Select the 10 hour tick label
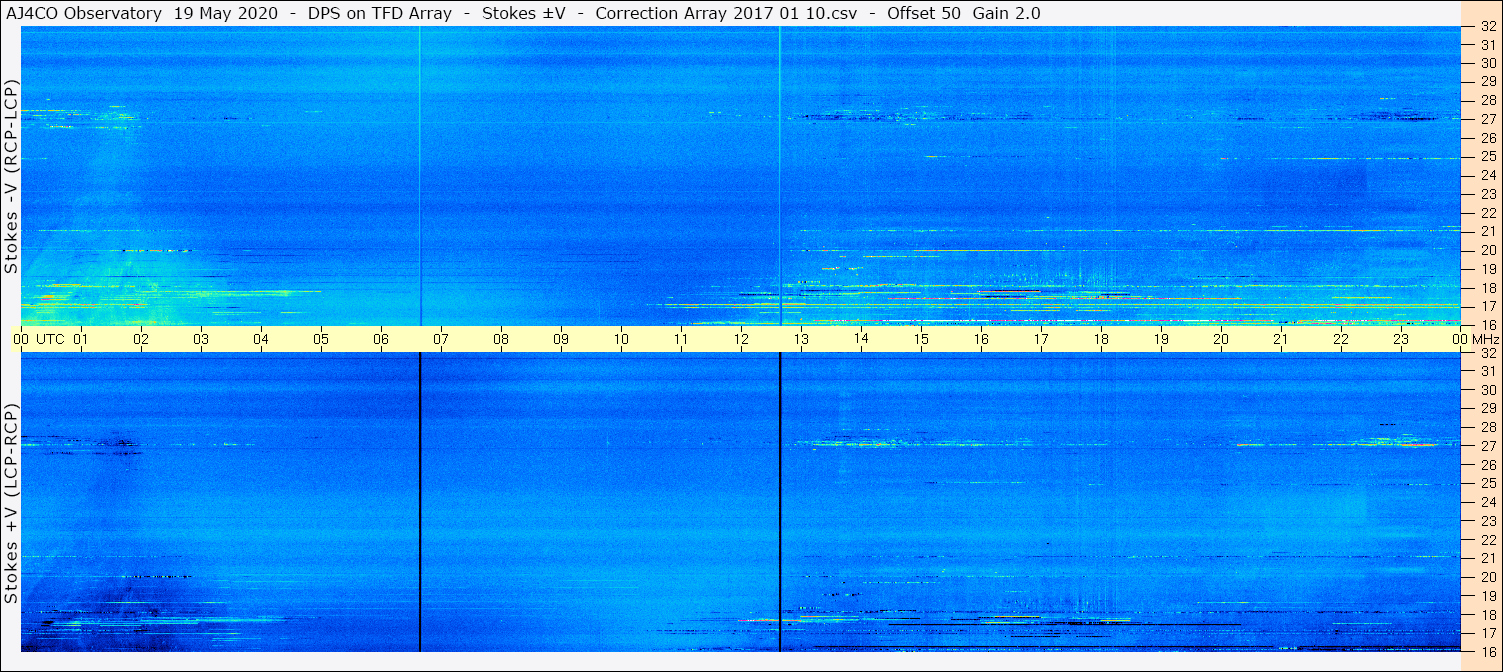1503x672 pixels. [x=621, y=339]
